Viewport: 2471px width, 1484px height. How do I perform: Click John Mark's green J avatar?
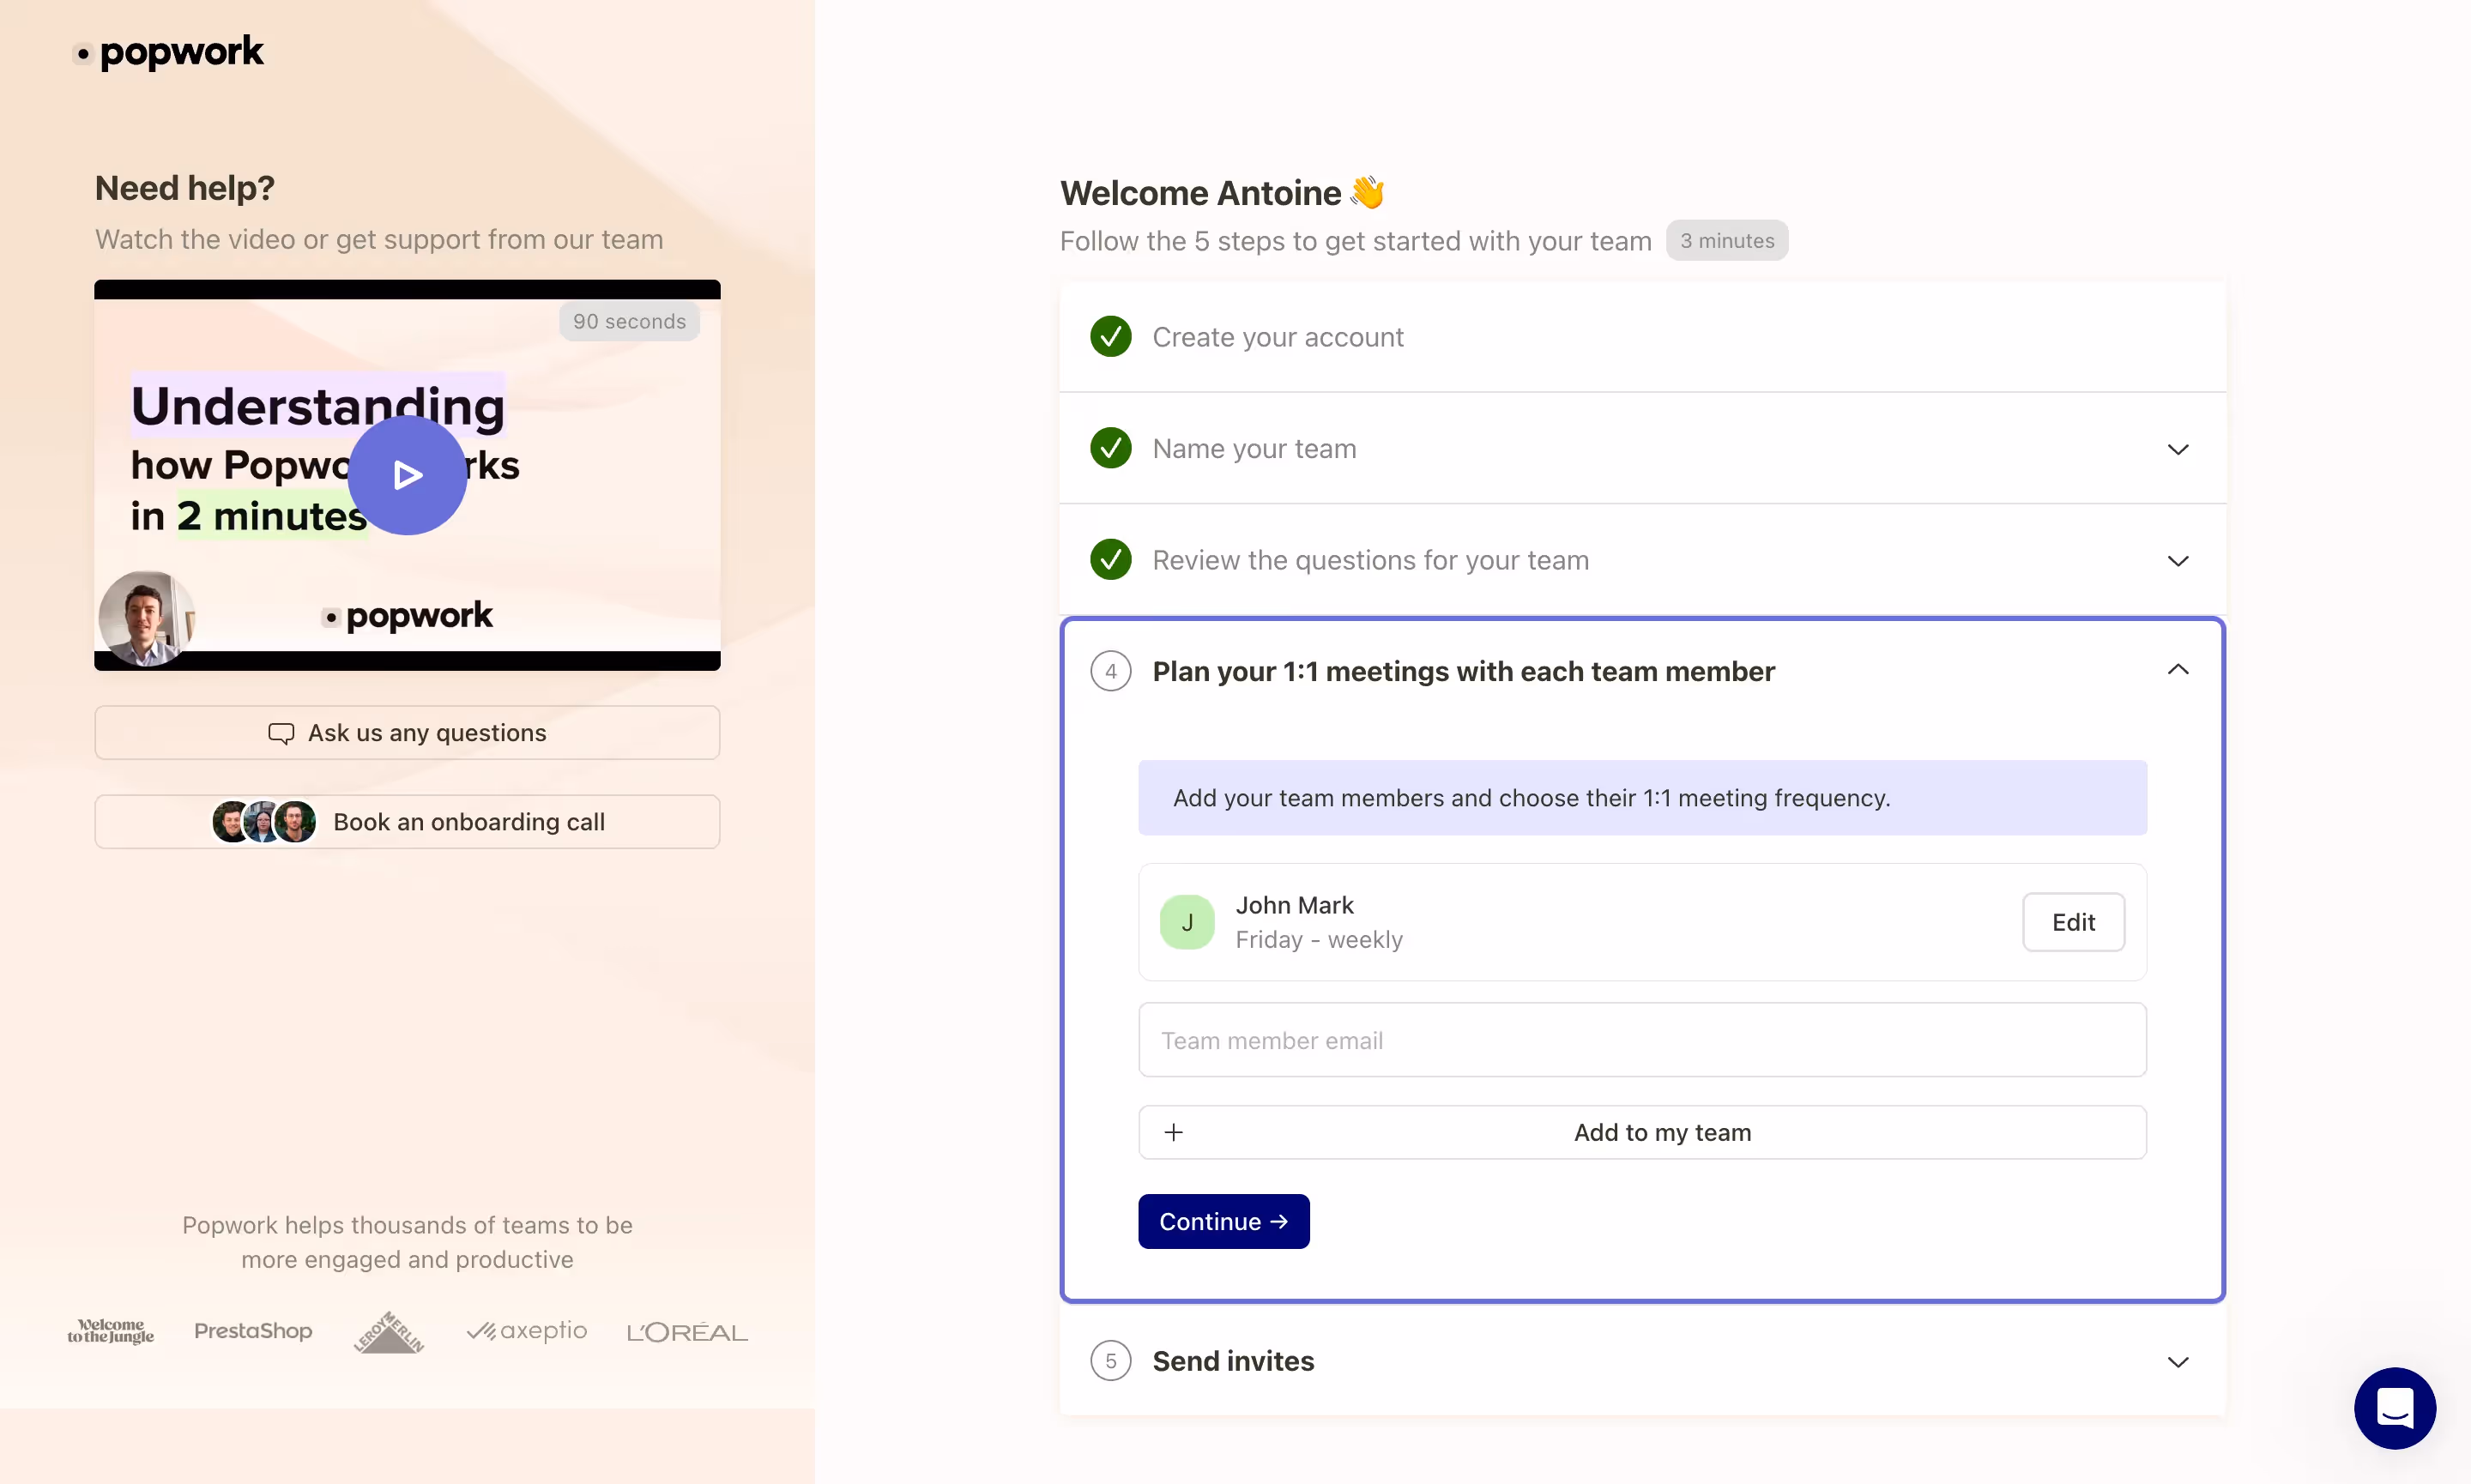tap(1187, 922)
